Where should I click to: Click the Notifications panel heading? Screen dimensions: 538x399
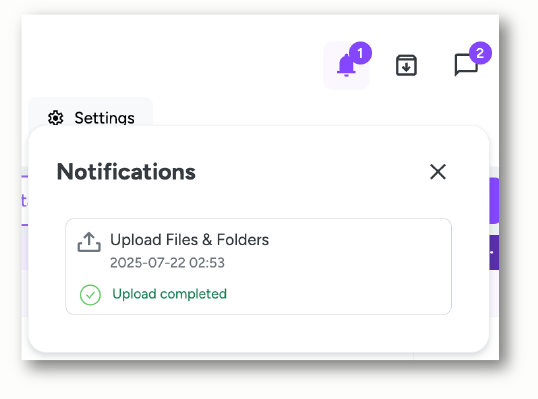pyautogui.click(x=126, y=172)
